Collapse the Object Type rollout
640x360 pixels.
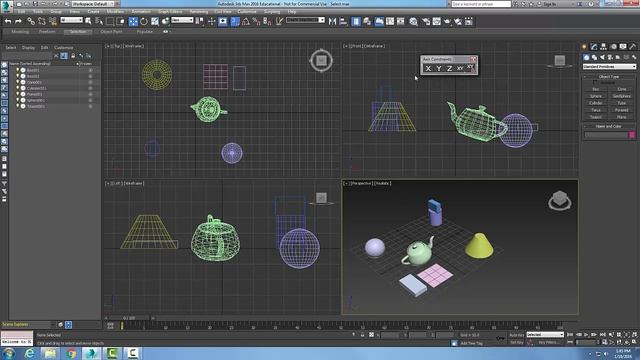609,77
